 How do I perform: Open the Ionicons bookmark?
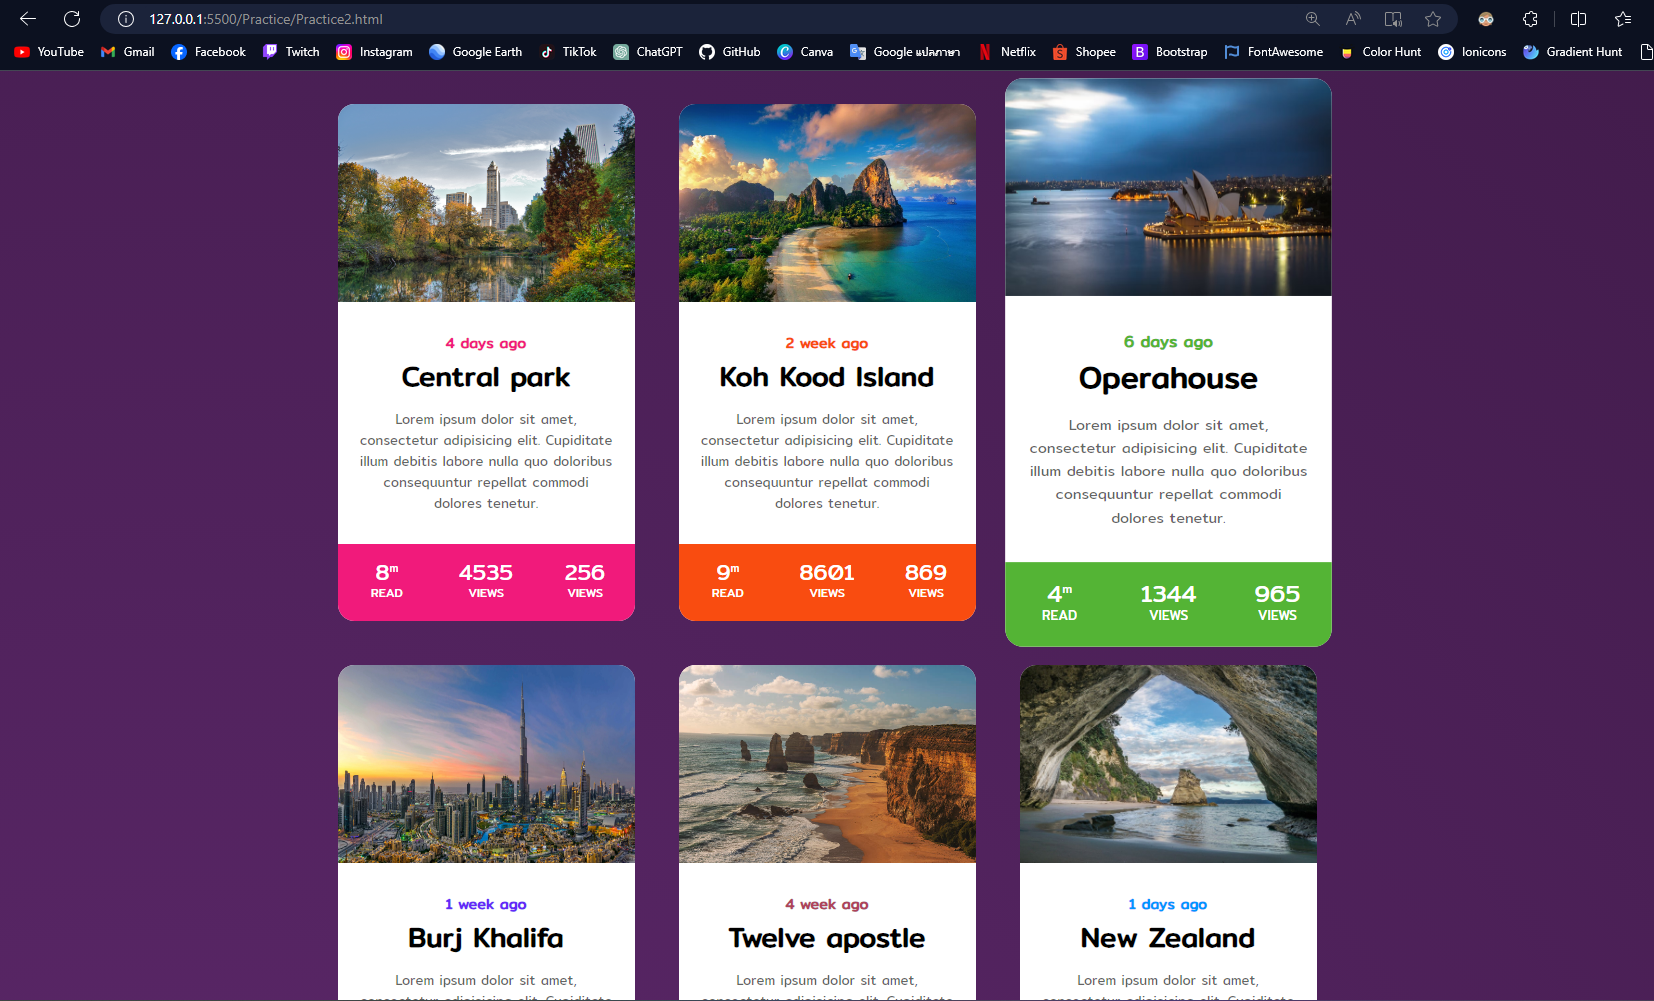coord(1472,52)
